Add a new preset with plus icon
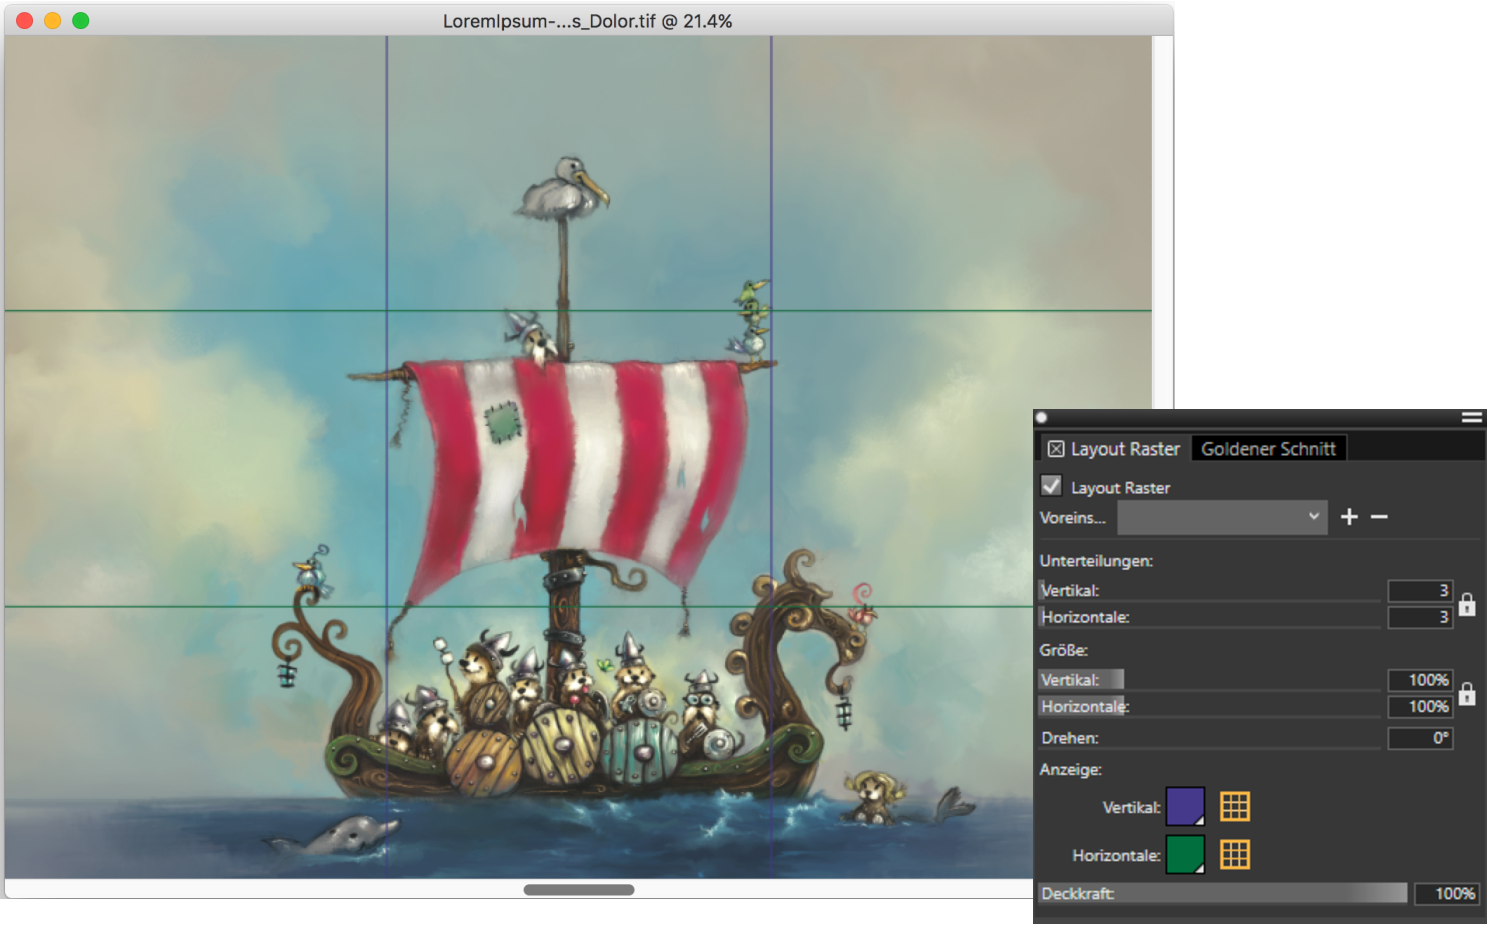The height and width of the screenshot is (934, 1497). point(1349,517)
